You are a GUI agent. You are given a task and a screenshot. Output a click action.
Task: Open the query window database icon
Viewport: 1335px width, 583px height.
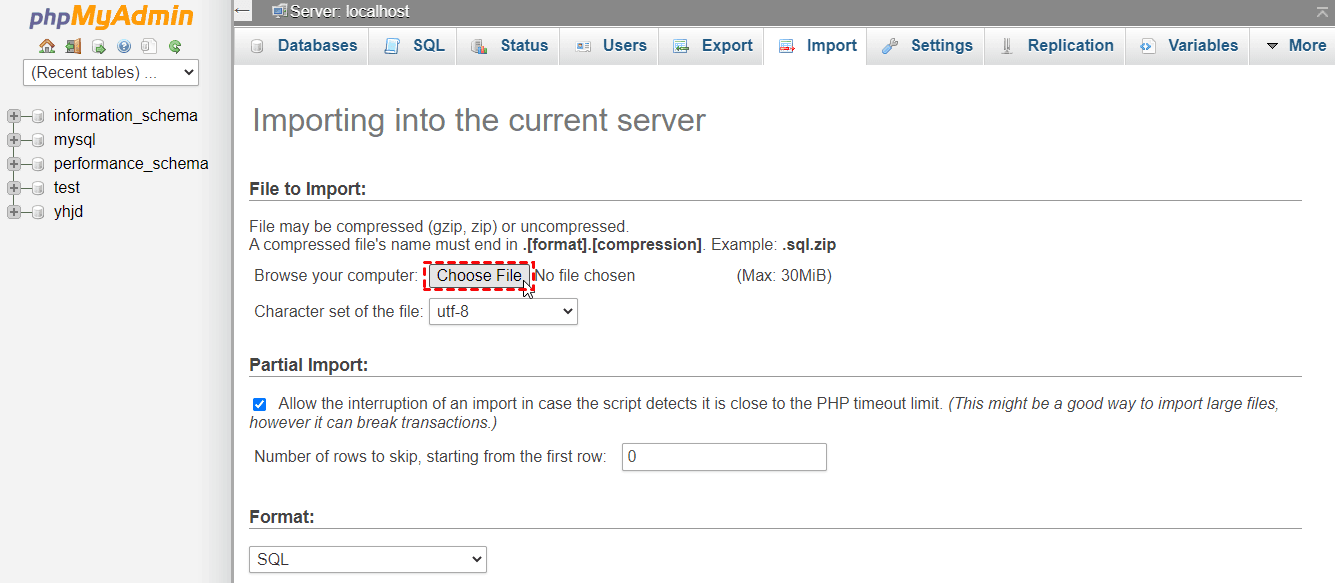click(x=97, y=46)
